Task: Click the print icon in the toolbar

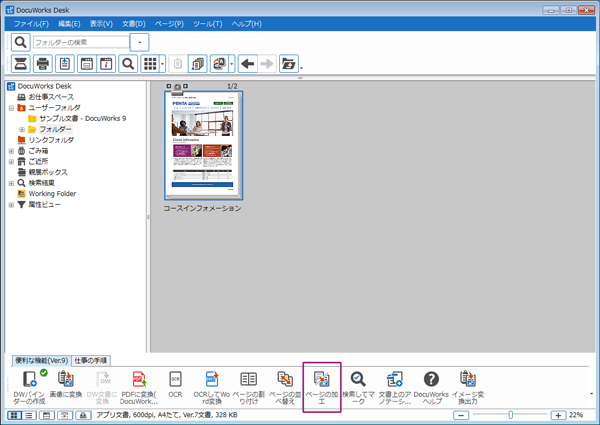Action: 42,64
